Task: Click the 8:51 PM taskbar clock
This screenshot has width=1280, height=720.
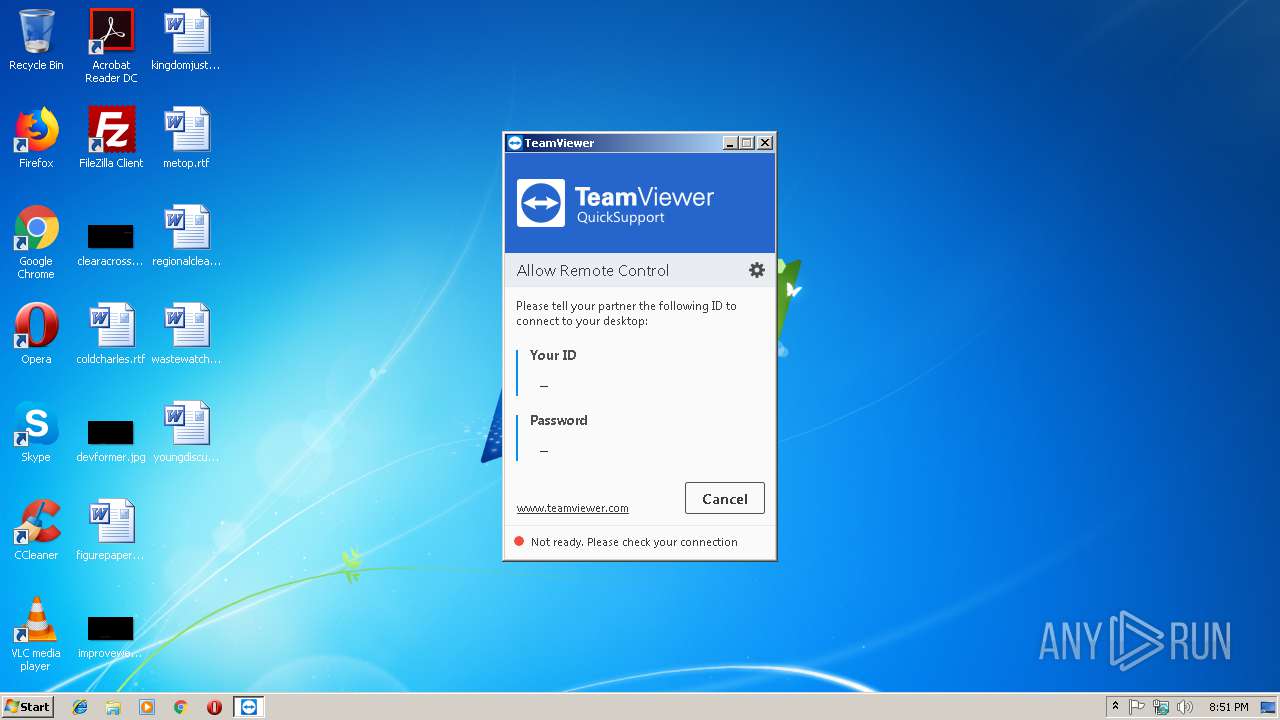Action: [1228, 707]
